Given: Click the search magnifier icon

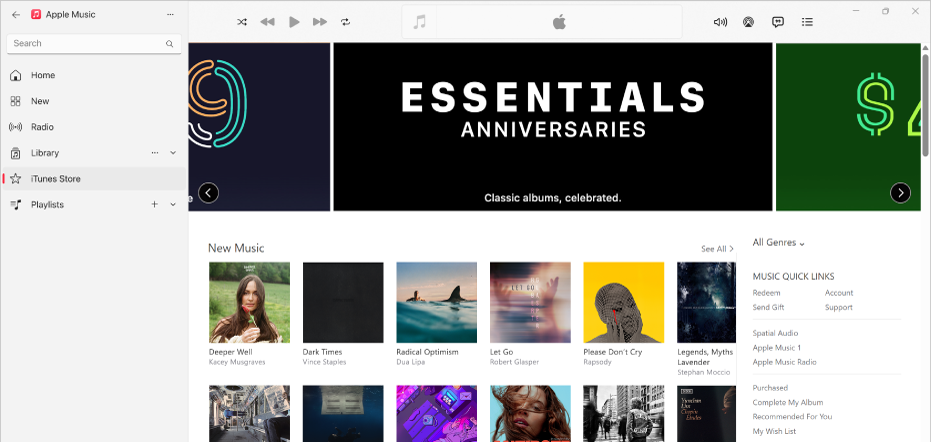Looking at the screenshot, I should (170, 43).
